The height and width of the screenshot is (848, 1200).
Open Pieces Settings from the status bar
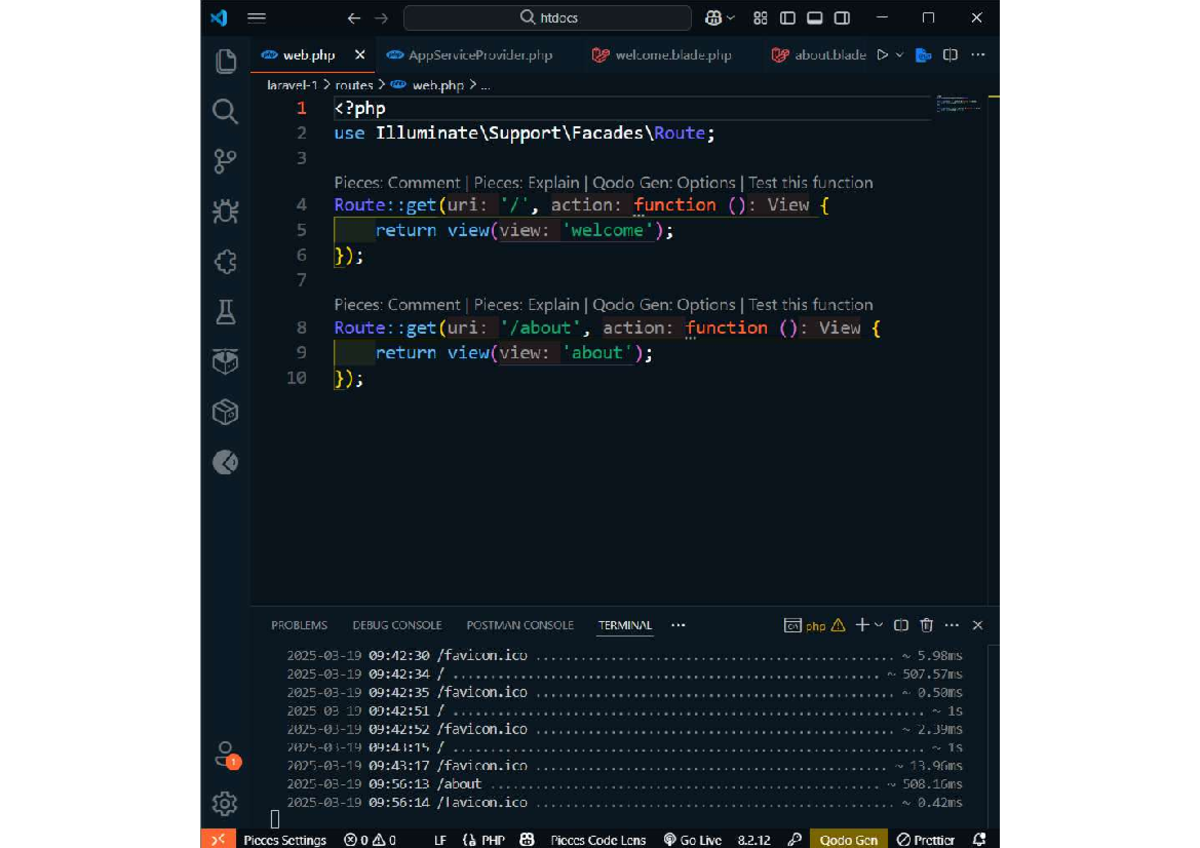pos(284,840)
